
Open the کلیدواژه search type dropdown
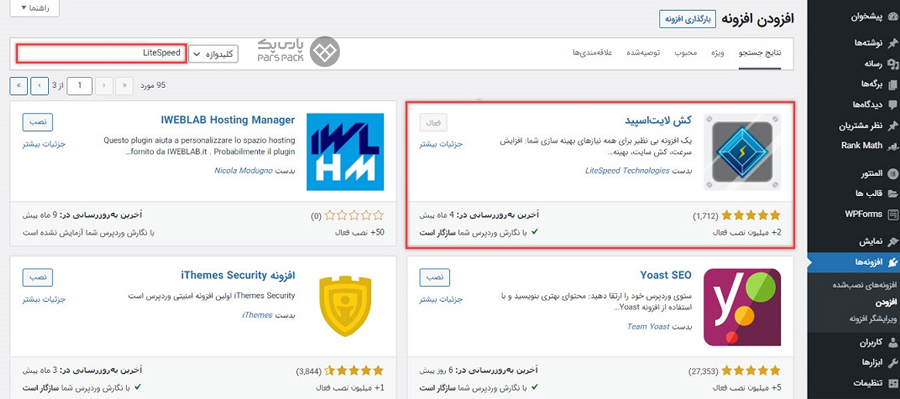(214, 54)
